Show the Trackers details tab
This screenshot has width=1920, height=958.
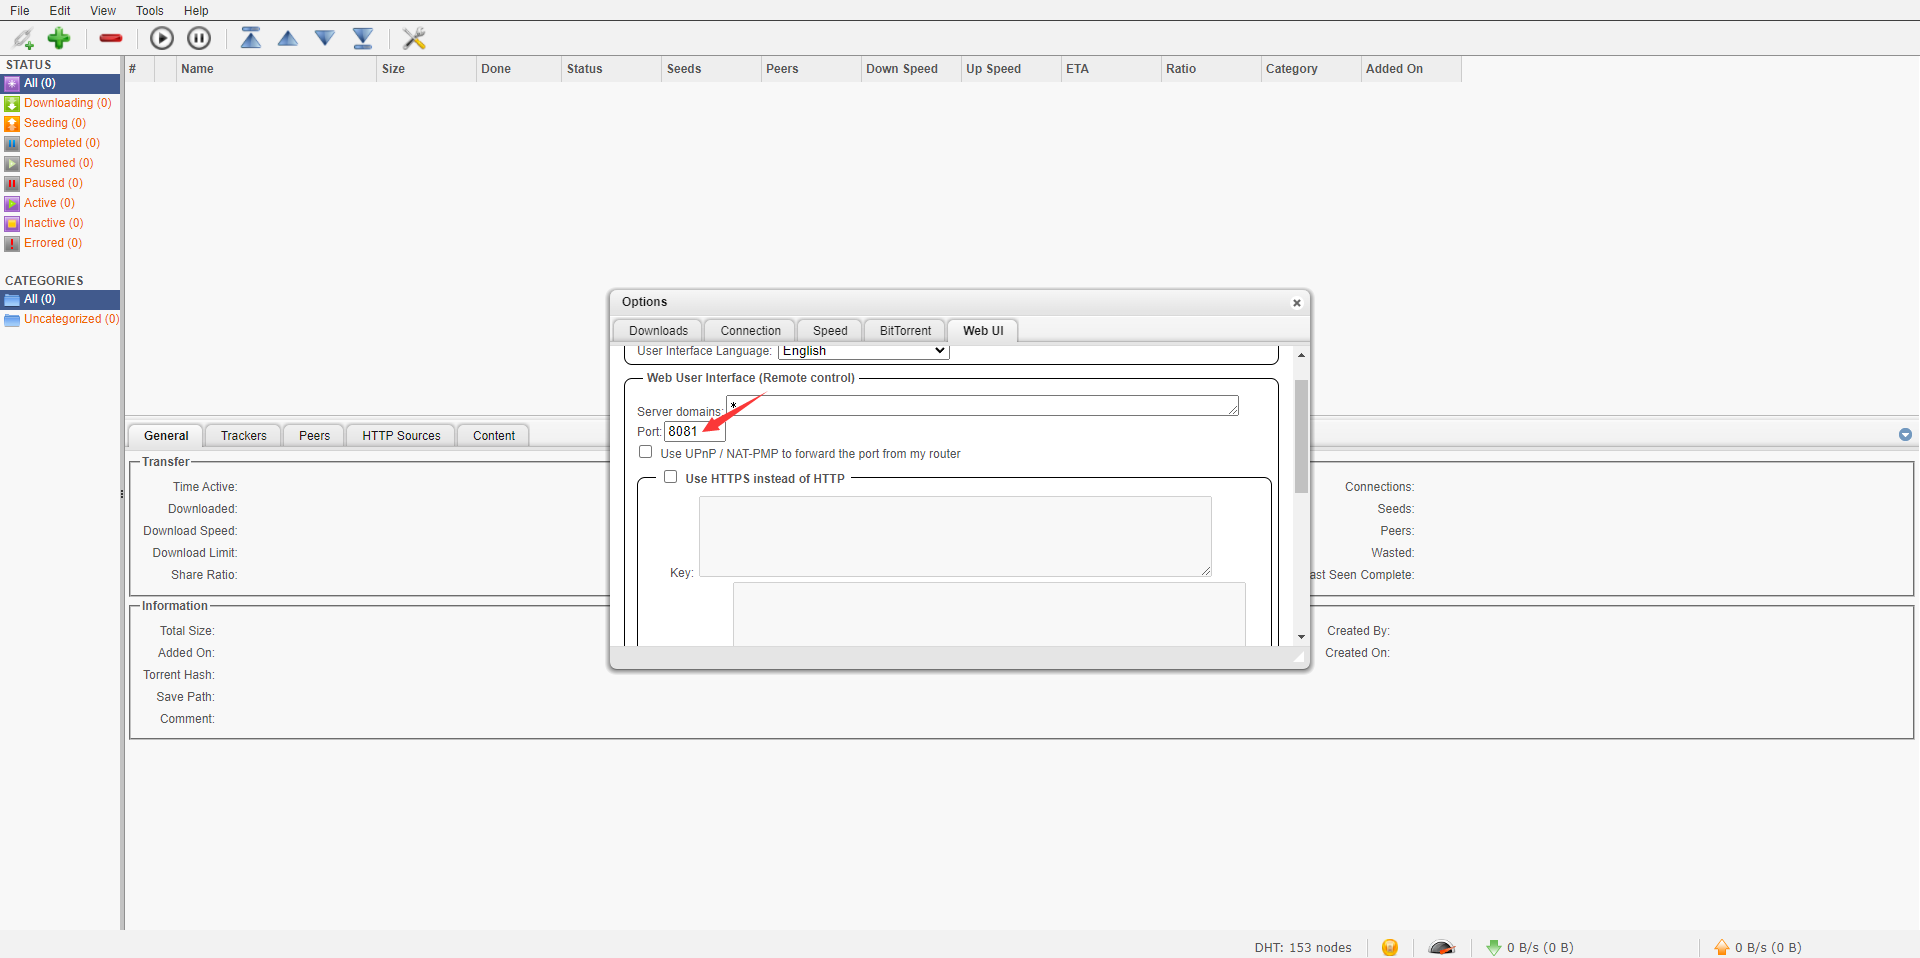pyautogui.click(x=244, y=436)
